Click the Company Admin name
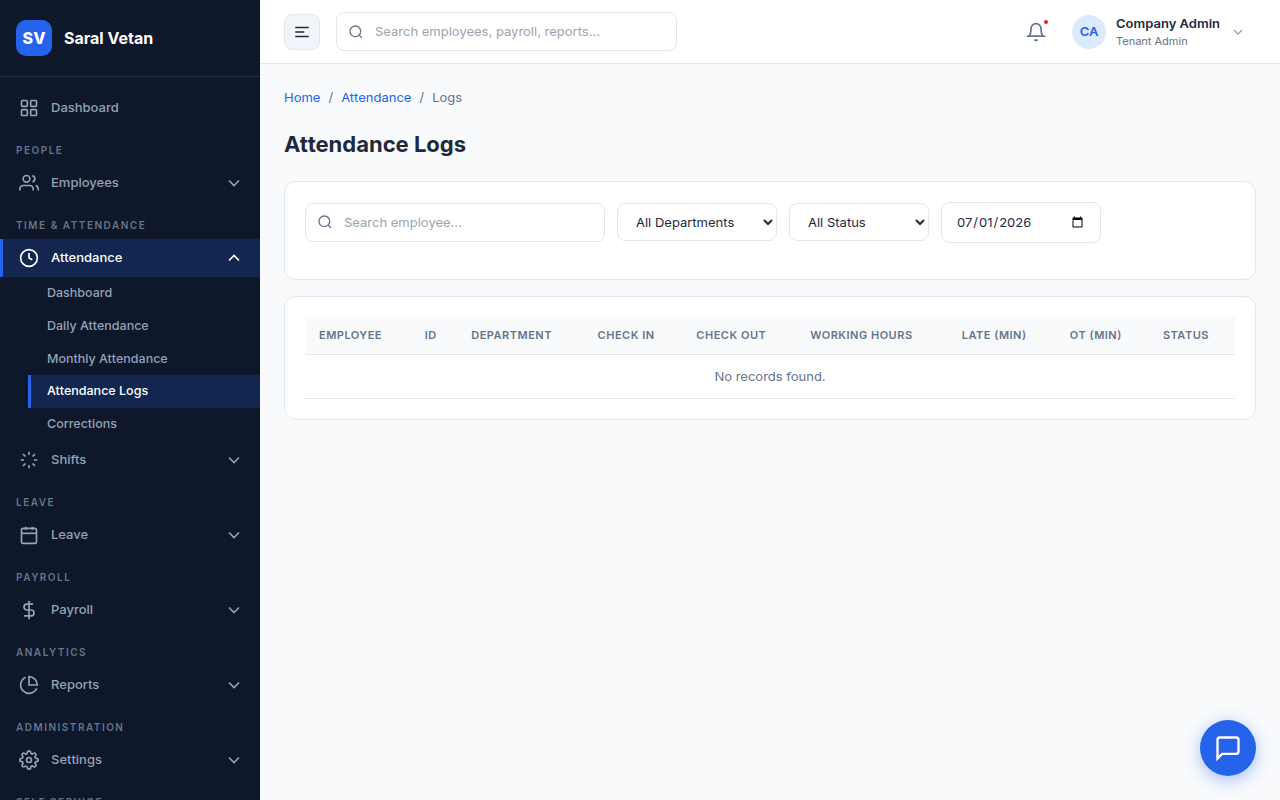The height and width of the screenshot is (800, 1280). (1168, 24)
